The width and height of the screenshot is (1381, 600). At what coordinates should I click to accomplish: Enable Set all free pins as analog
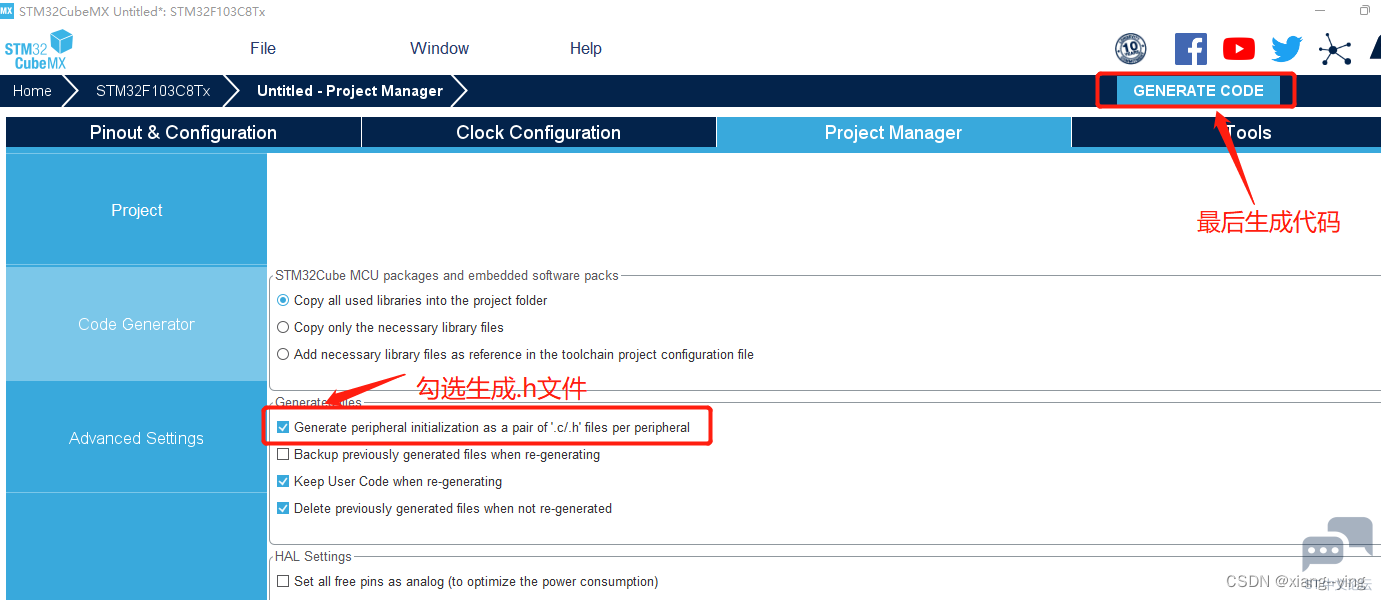point(283,581)
